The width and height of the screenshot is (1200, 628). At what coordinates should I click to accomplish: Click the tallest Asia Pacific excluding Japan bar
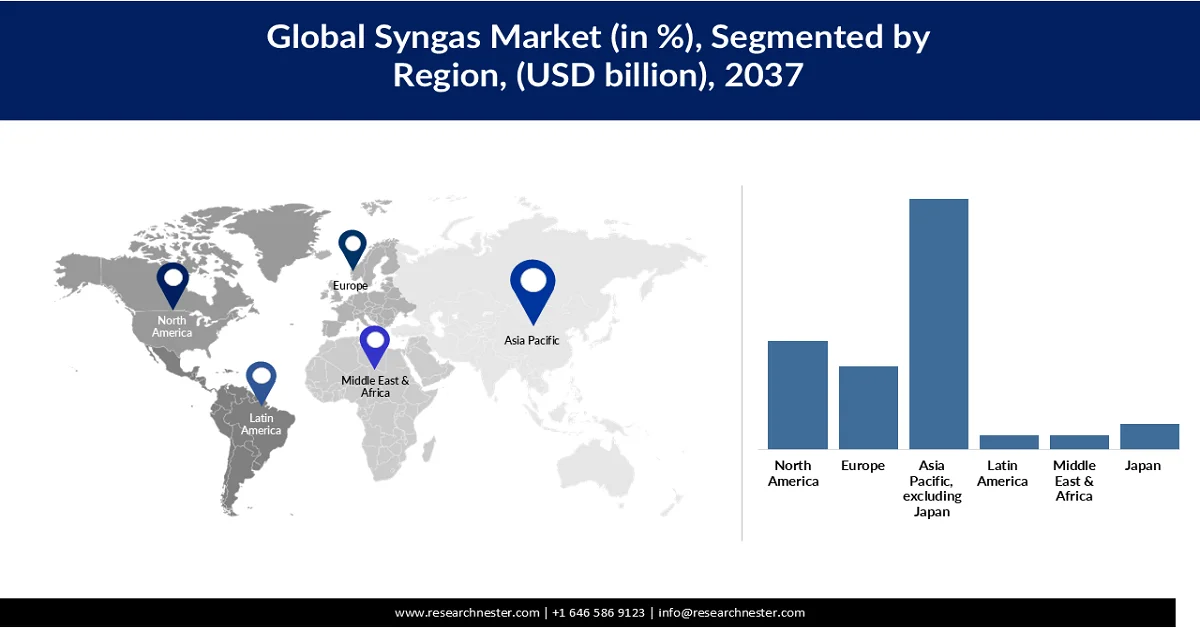coord(939,324)
